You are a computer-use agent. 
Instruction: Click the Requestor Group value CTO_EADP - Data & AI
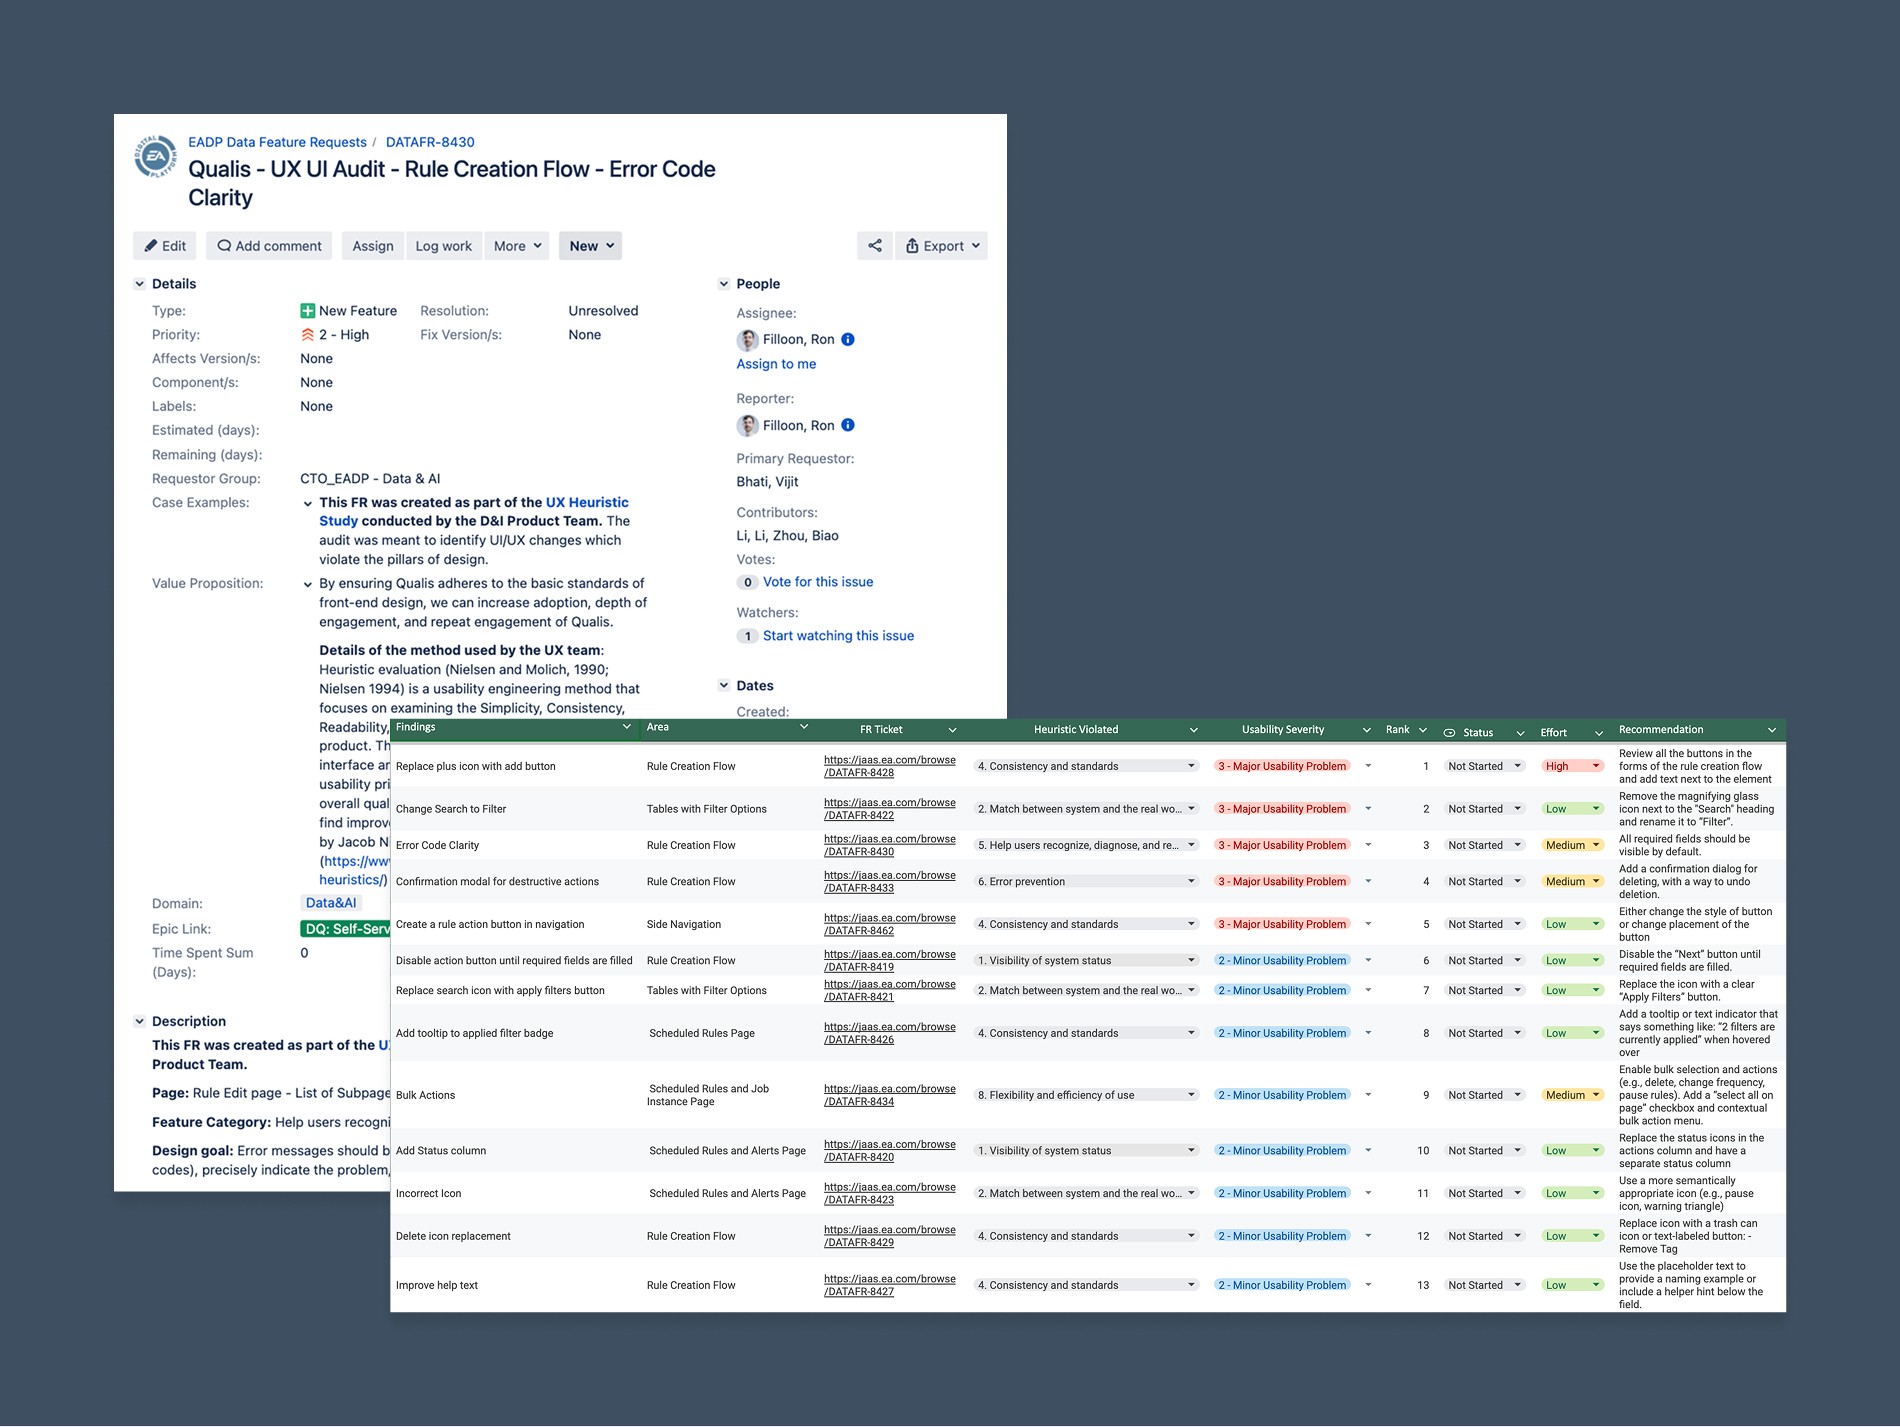[x=370, y=479]
